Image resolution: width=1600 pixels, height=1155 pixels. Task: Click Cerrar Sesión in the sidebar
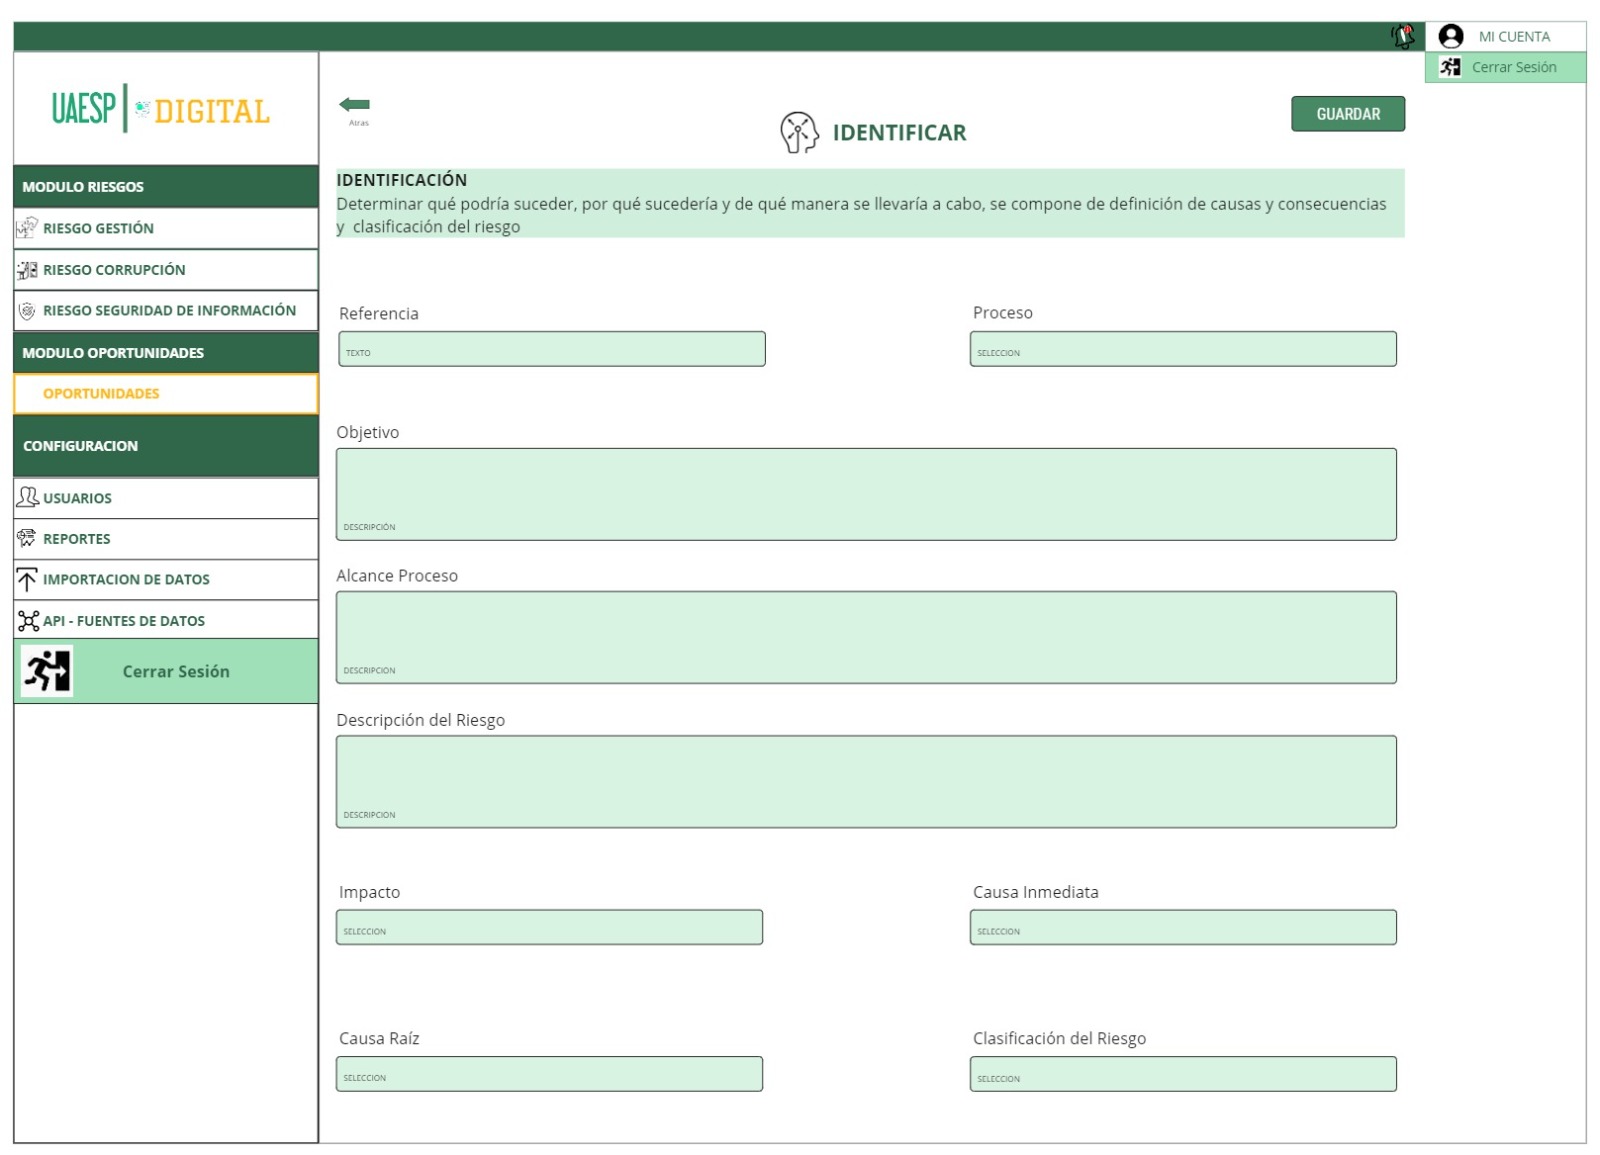pyautogui.click(x=166, y=671)
